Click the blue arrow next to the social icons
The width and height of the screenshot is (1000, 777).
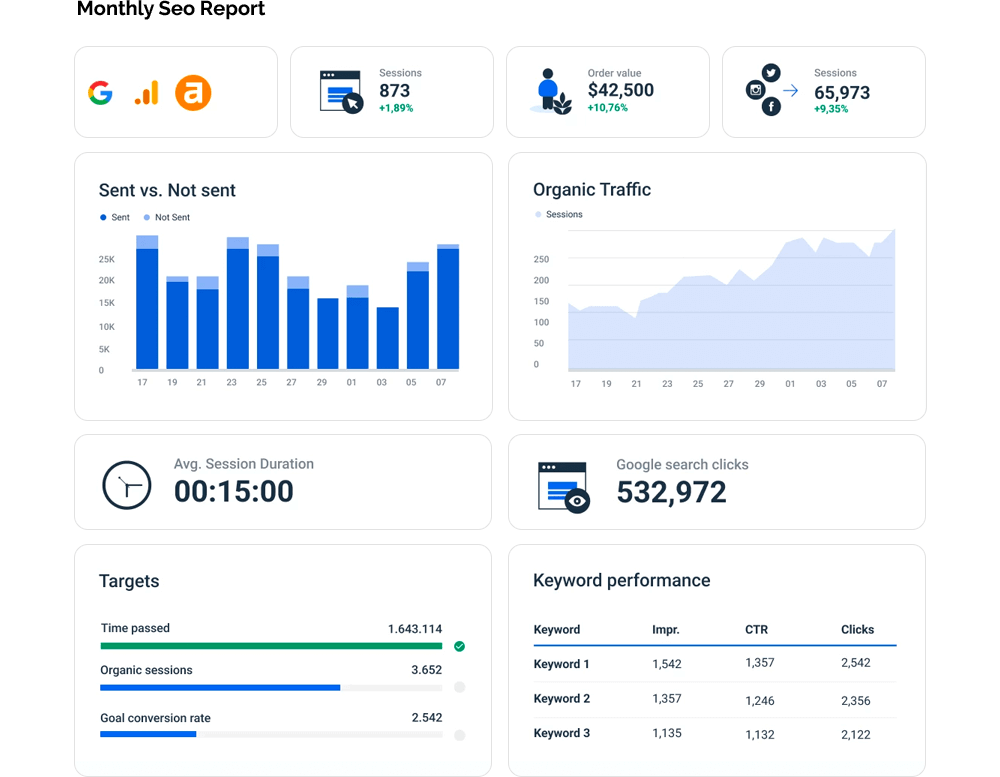click(791, 91)
